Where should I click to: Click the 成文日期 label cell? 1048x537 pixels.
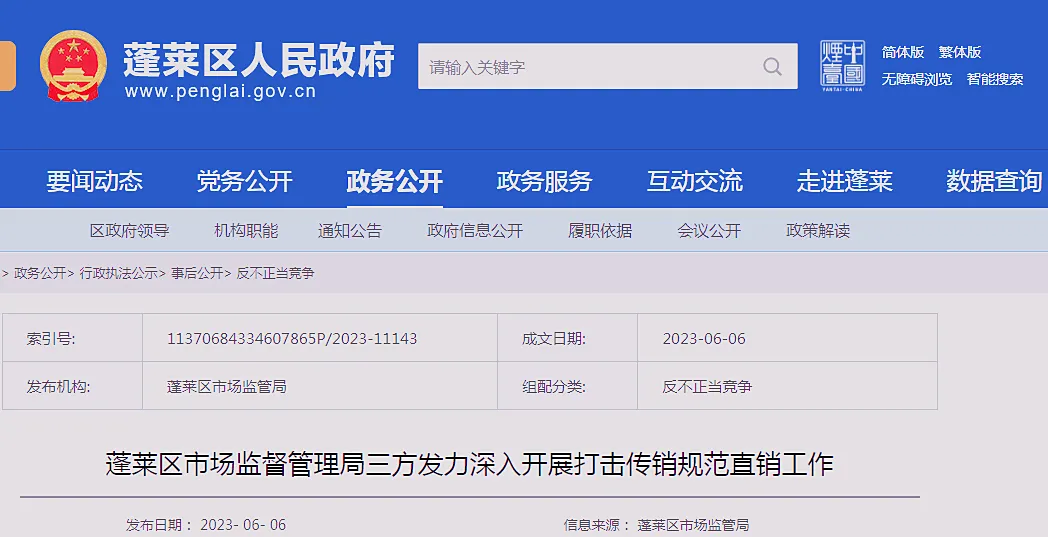click(567, 338)
